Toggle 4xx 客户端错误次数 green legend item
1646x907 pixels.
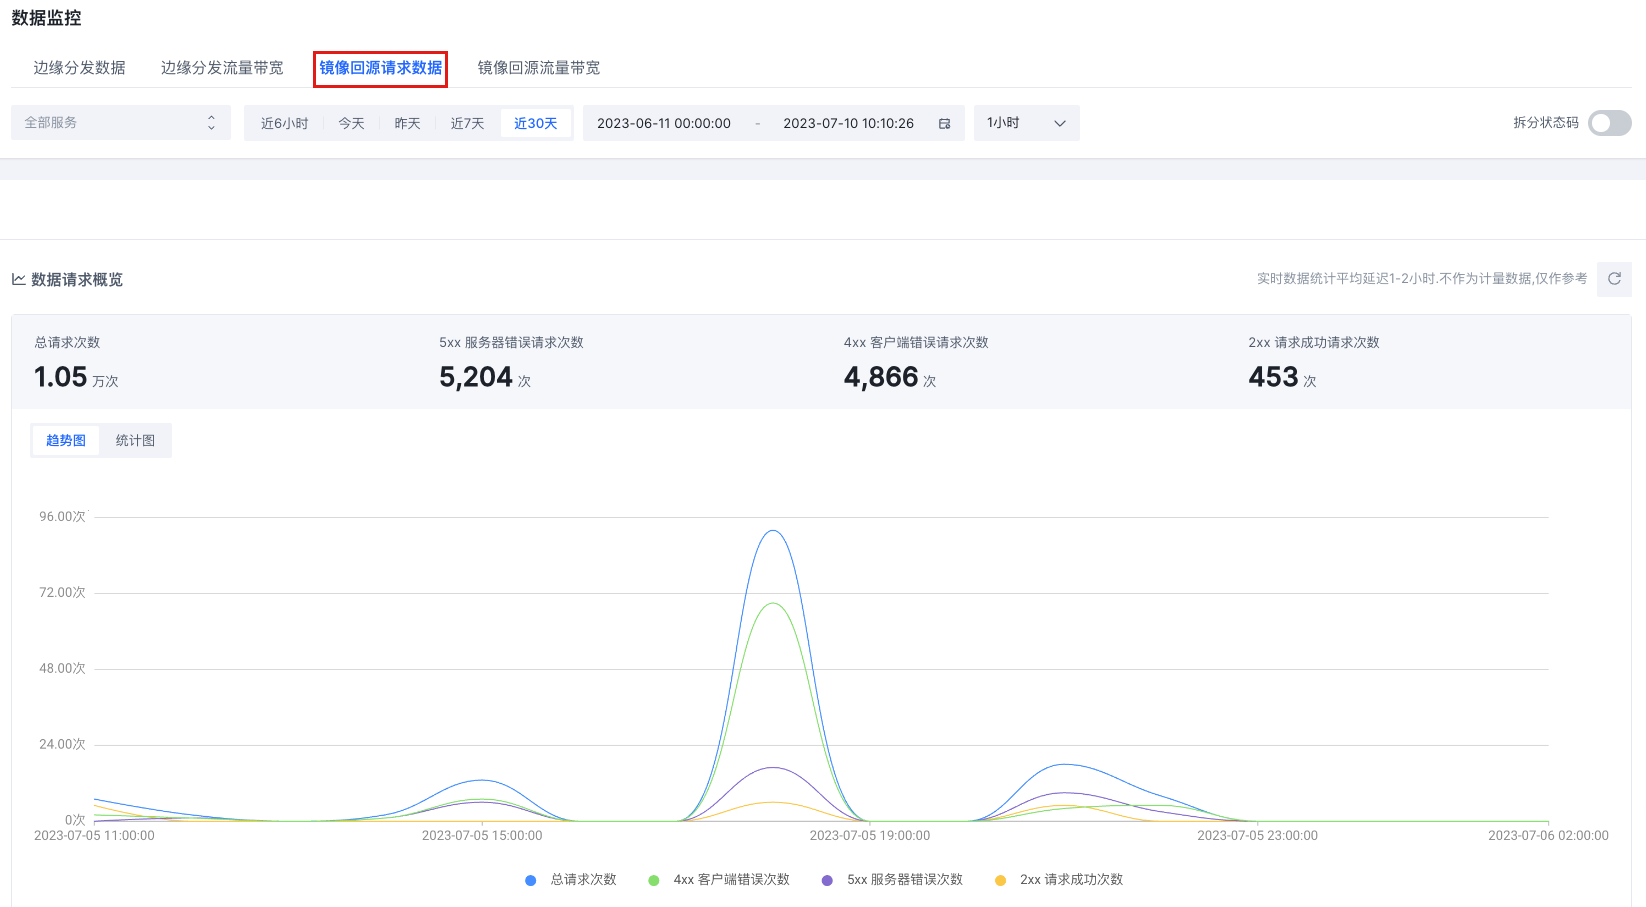(719, 880)
